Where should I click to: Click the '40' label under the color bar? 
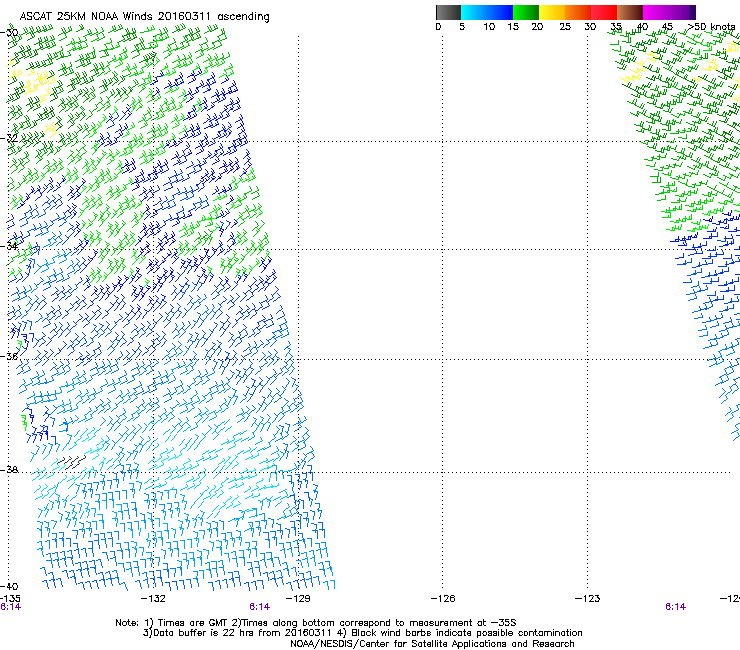pos(642,27)
